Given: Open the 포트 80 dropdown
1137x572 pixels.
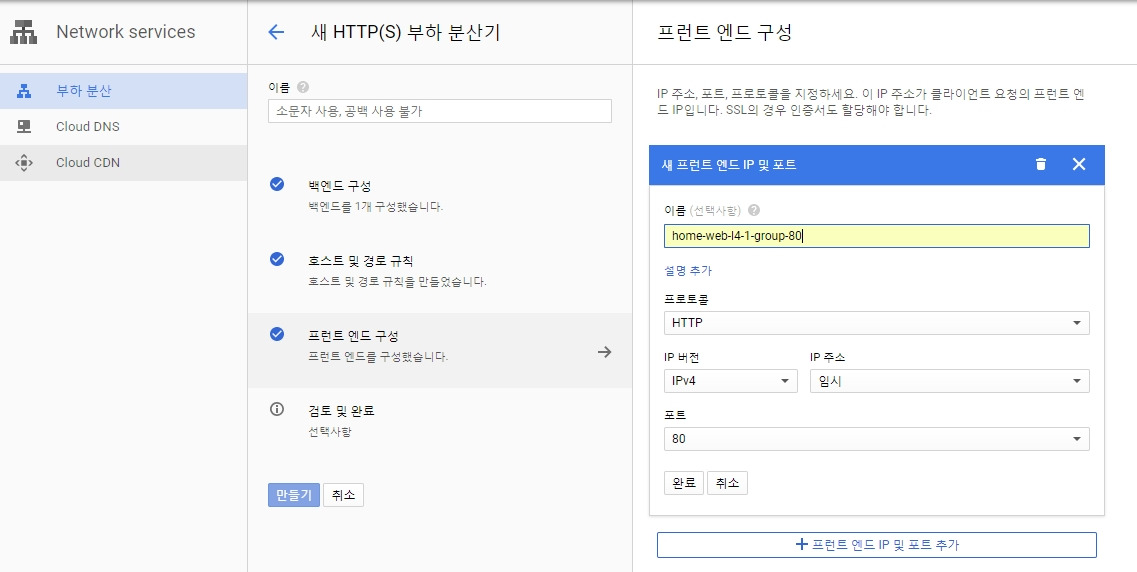Looking at the screenshot, I should tap(876, 439).
